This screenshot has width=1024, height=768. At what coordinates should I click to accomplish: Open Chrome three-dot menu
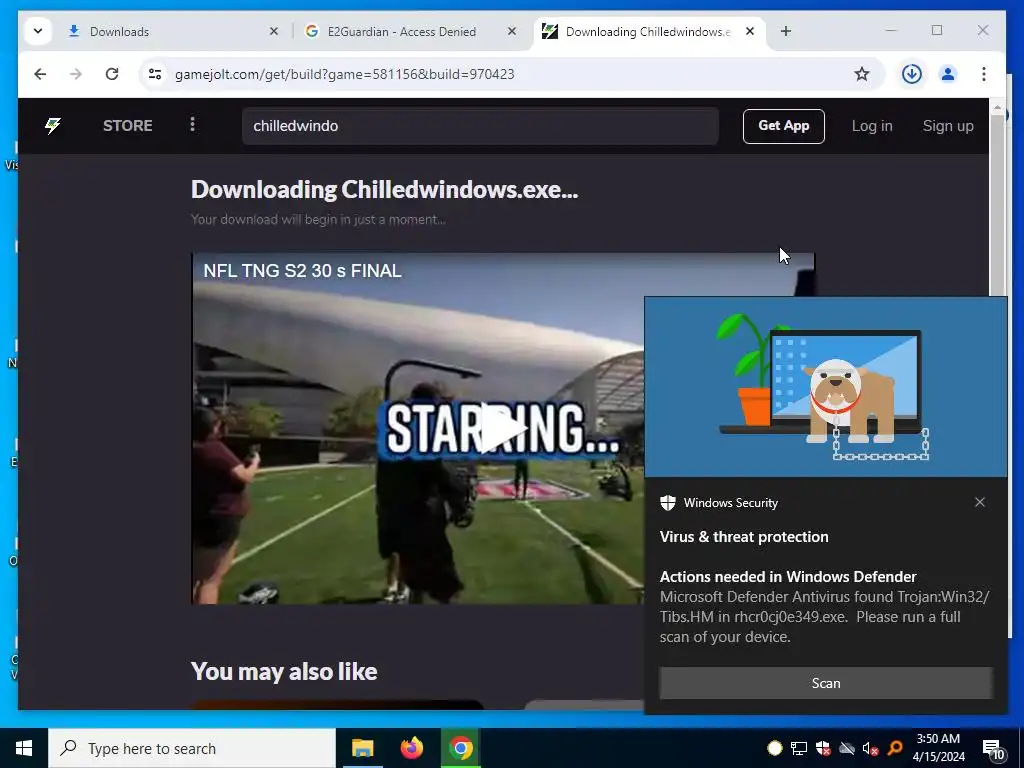[x=984, y=74]
